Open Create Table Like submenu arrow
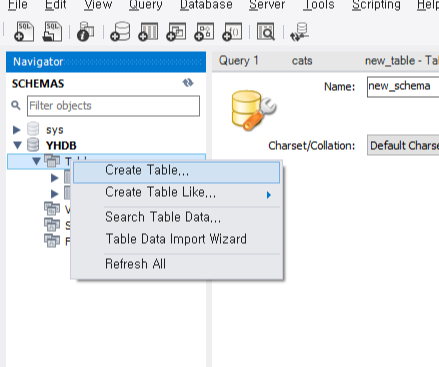The width and height of the screenshot is (439, 367). click(269, 195)
